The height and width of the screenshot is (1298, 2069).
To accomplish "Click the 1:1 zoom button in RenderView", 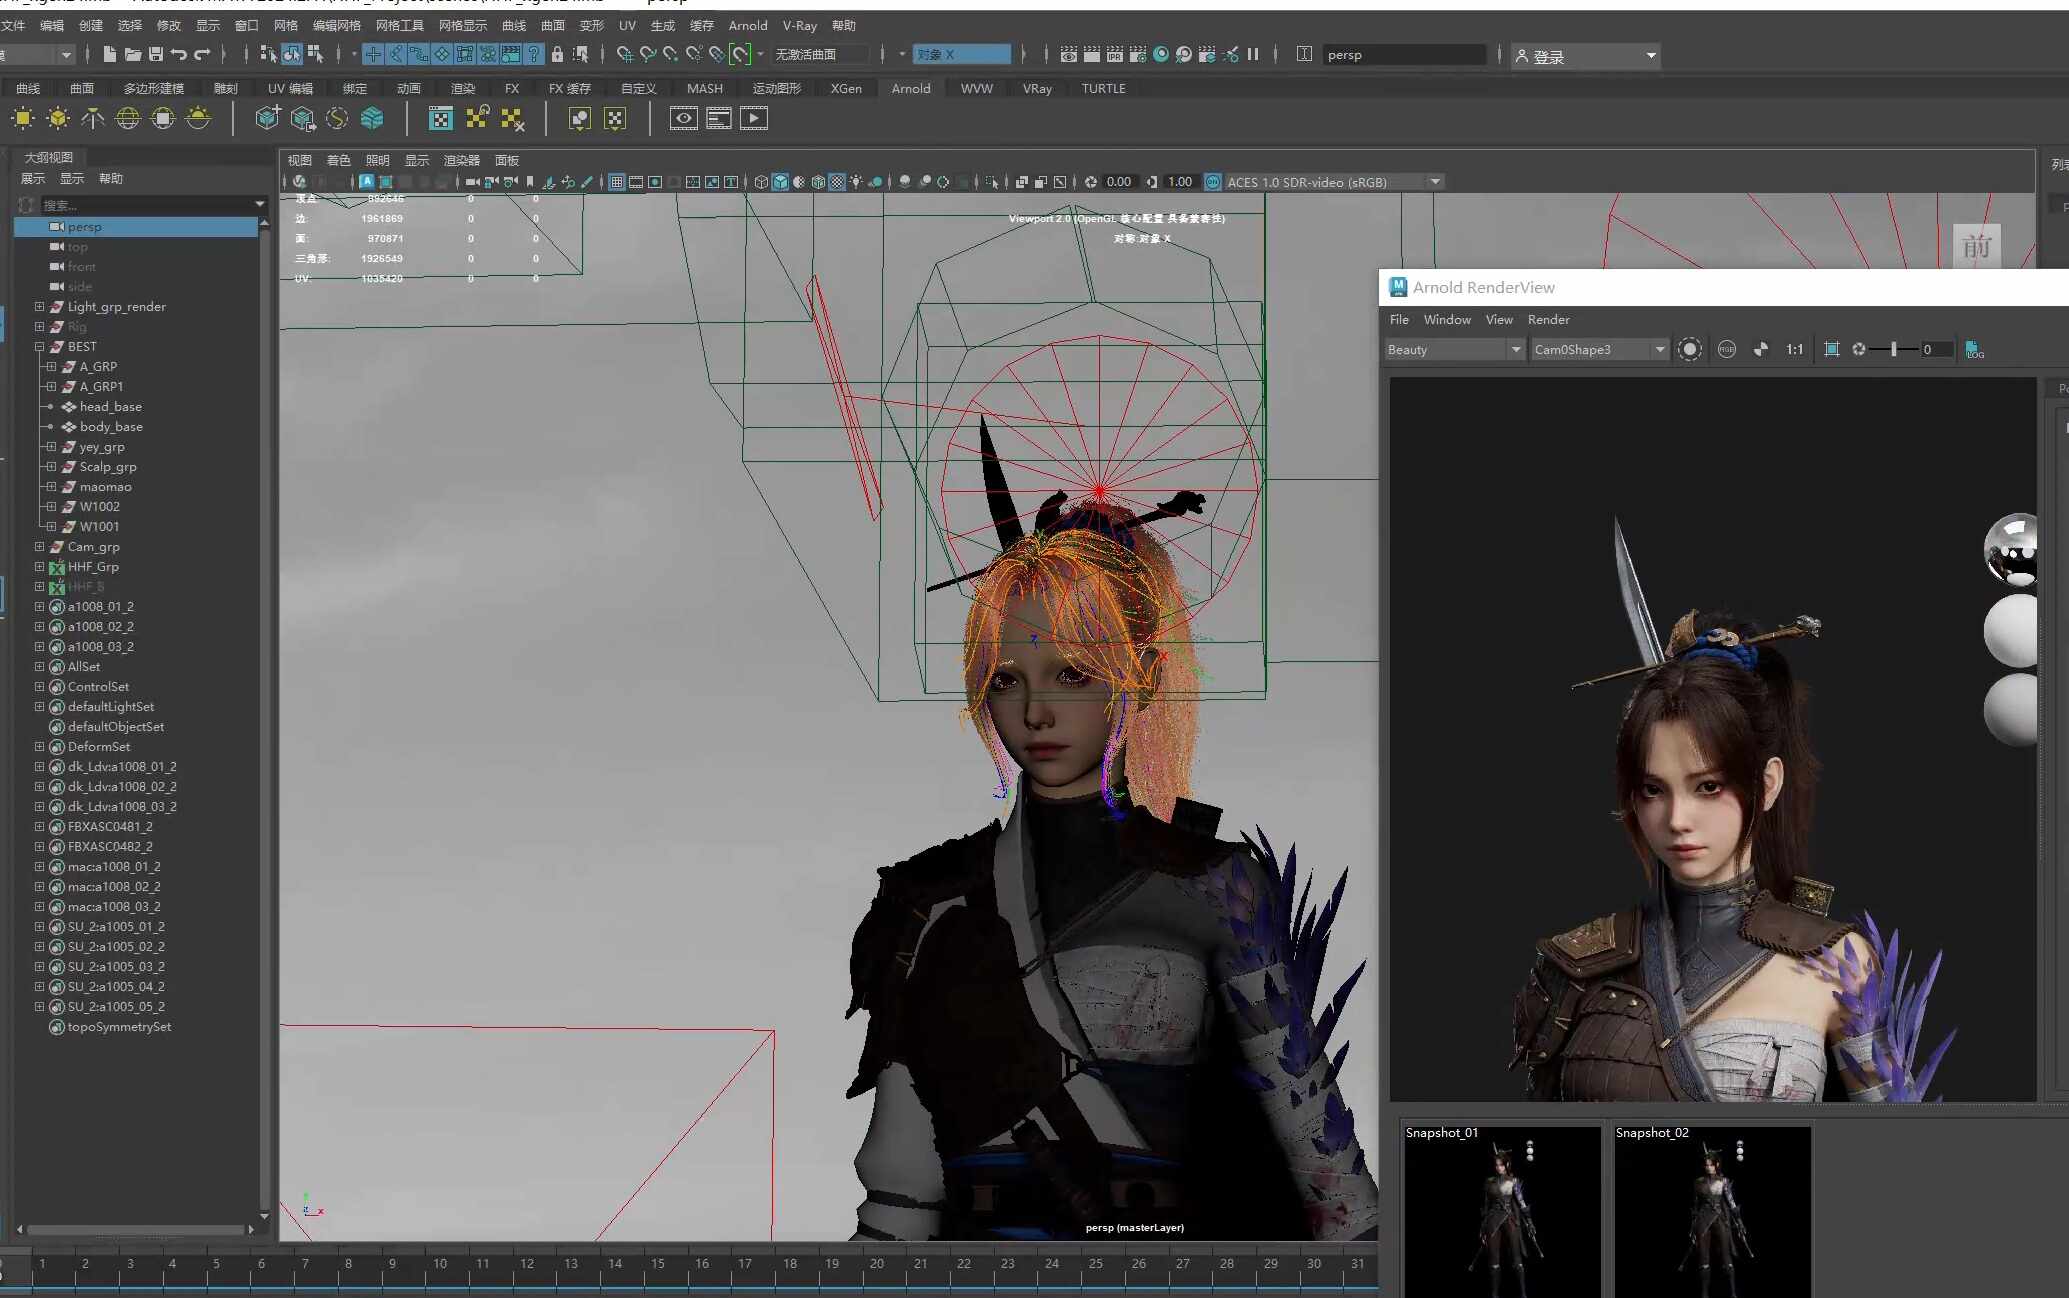I will pyautogui.click(x=1794, y=349).
